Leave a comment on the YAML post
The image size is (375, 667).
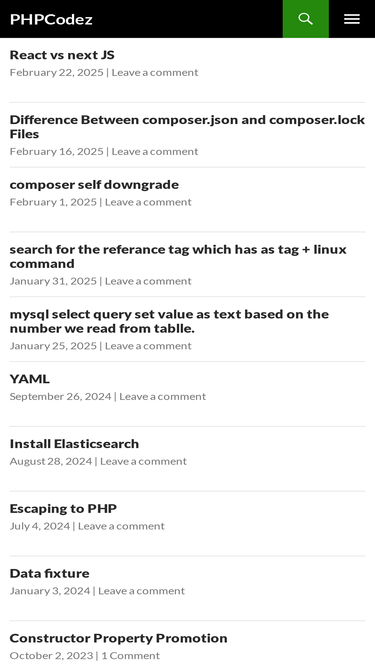coord(162,396)
